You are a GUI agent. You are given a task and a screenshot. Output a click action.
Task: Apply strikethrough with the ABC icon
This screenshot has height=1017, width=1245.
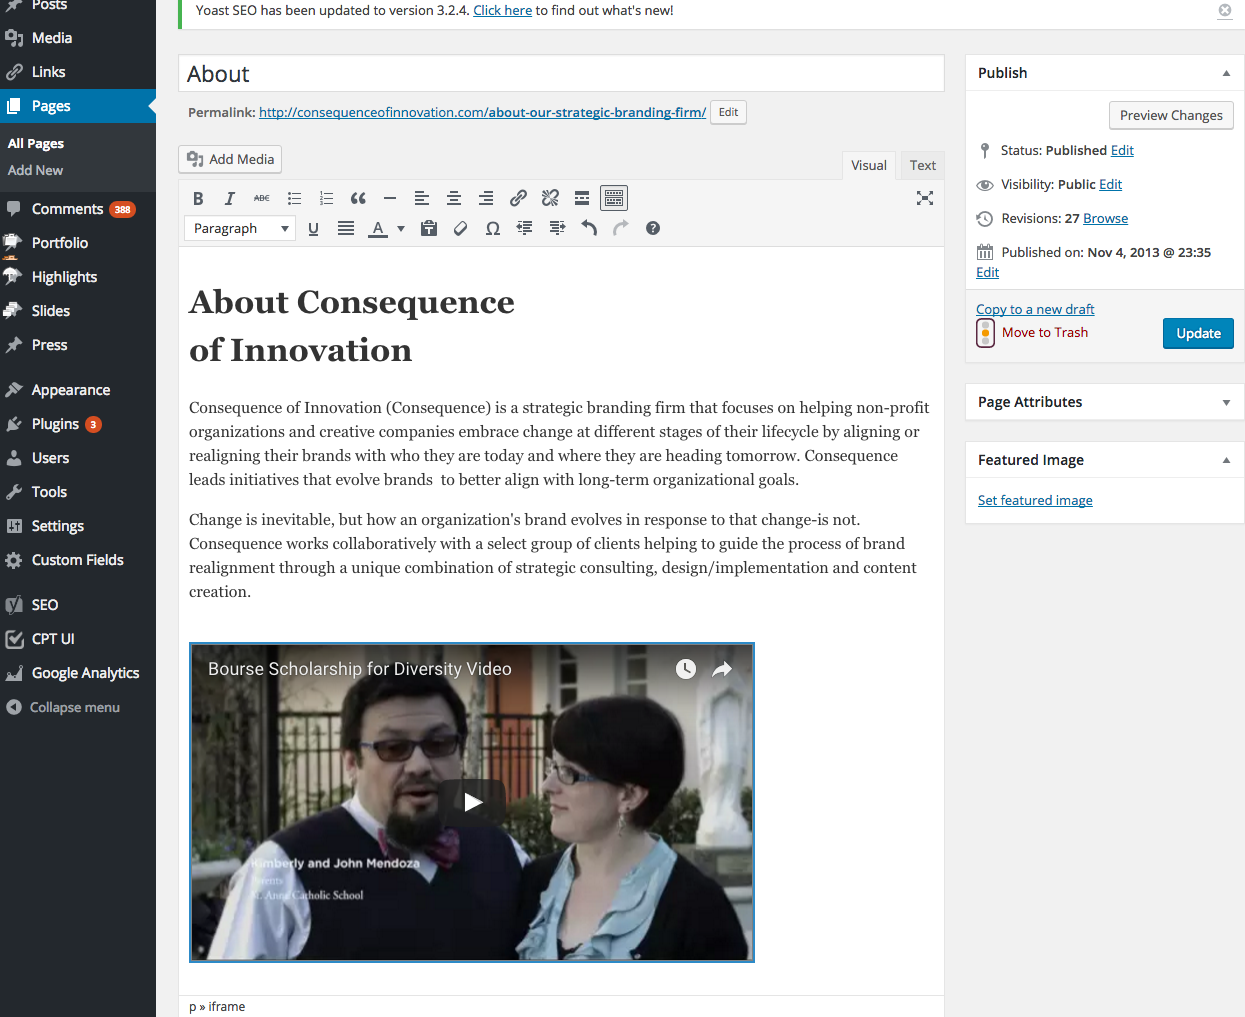point(262,198)
